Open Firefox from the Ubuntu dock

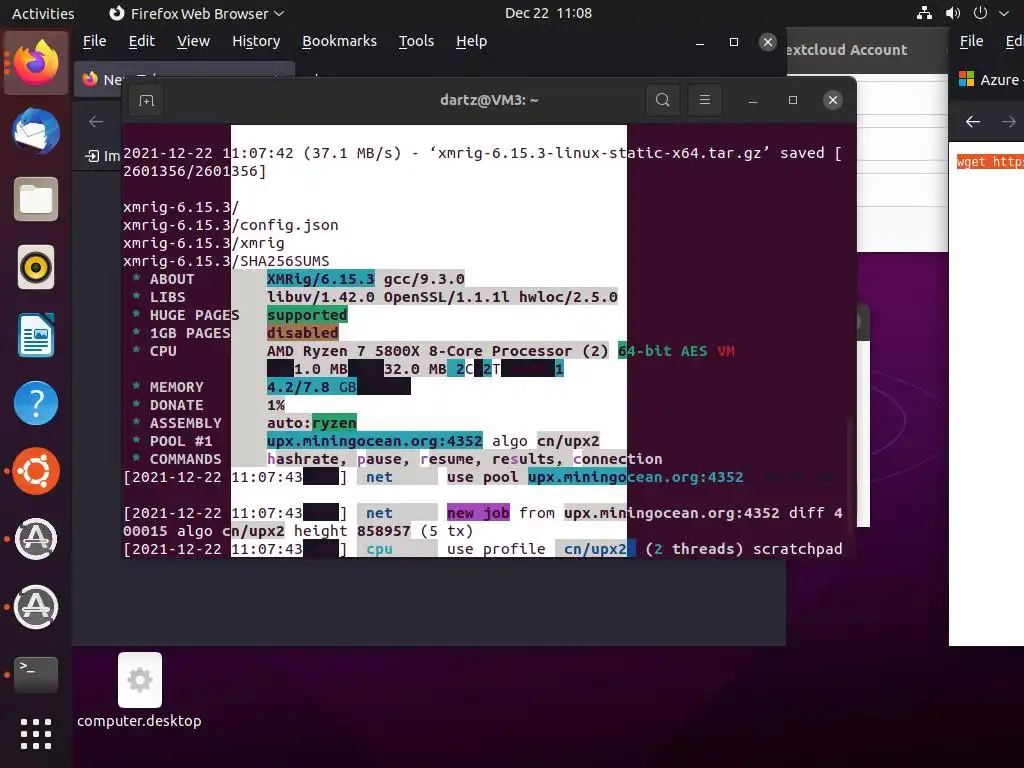click(36, 63)
